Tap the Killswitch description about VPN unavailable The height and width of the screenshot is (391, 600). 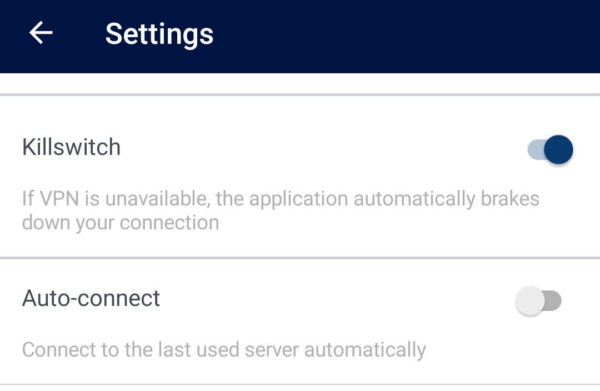coord(280,210)
